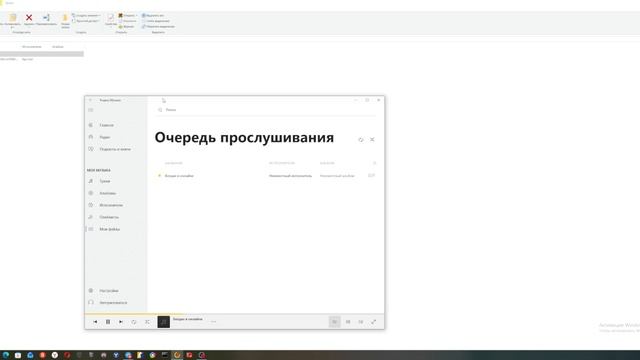Sort the queue by the Название column

[x=173, y=163]
